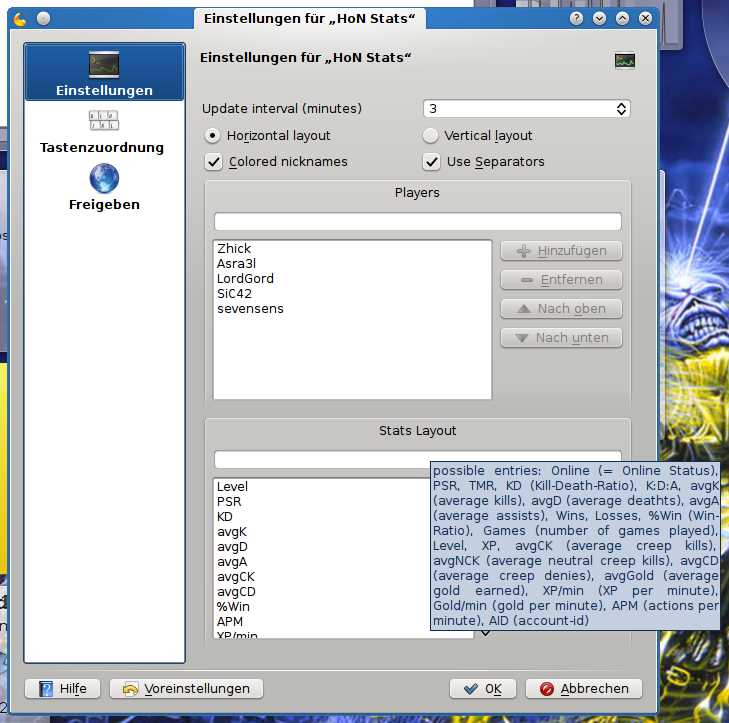Select avgCD in Stats Layout list
The width and height of the screenshot is (729, 723).
click(322, 592)
